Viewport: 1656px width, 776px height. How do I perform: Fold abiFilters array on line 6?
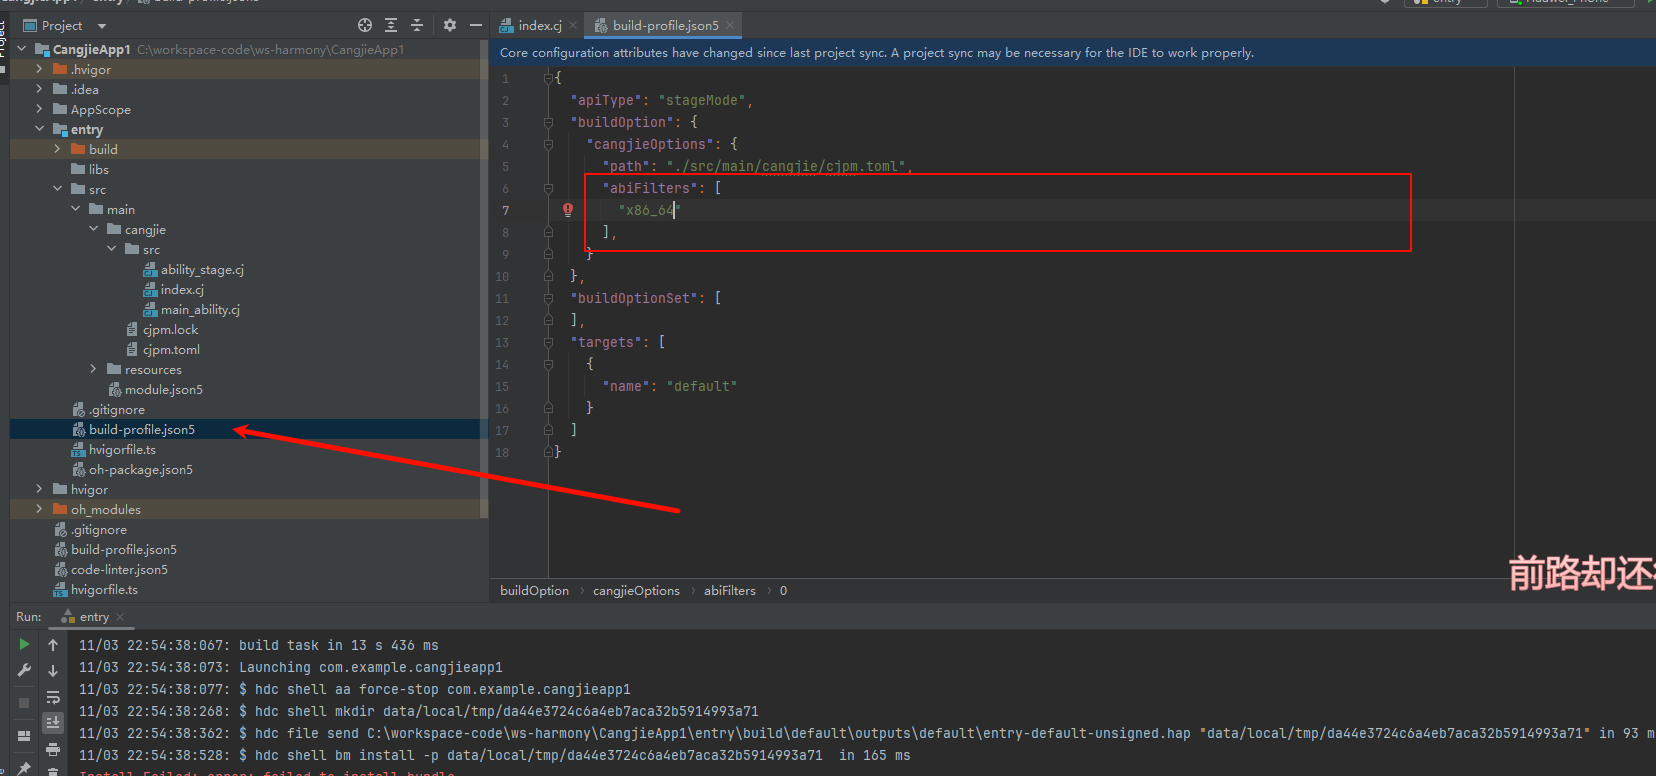548,188
